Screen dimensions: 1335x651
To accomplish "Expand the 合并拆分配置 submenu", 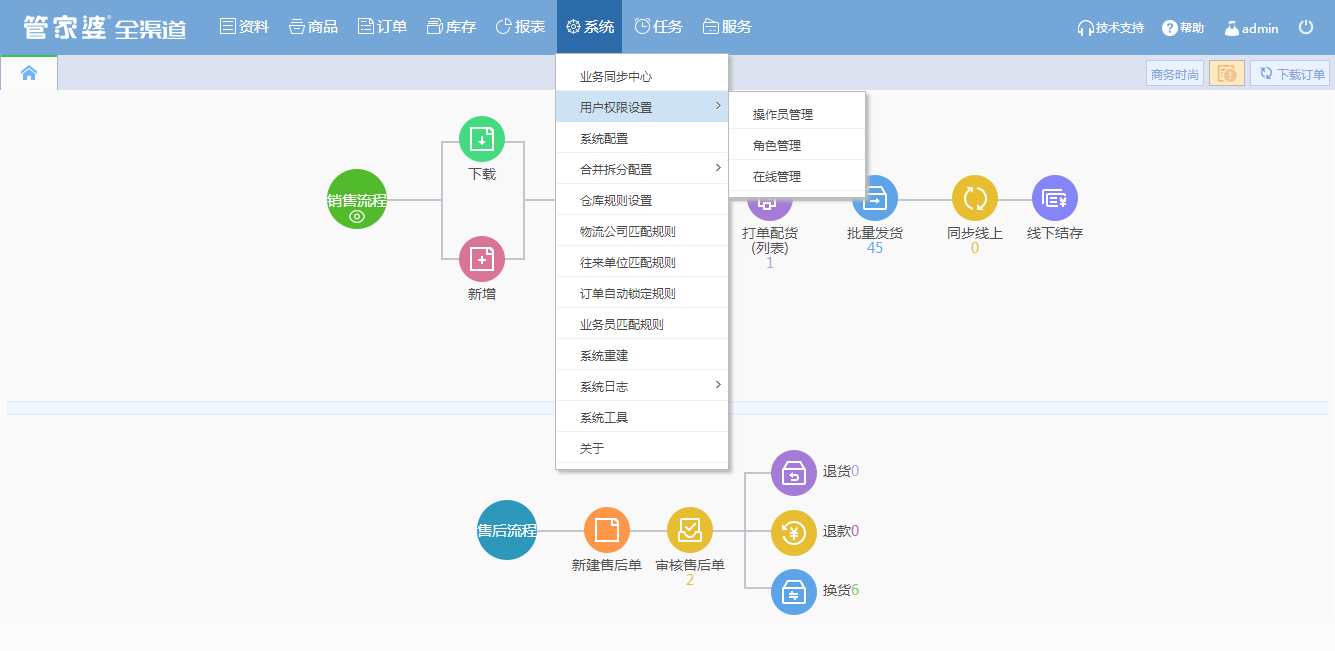I will (x=642, y=169).
